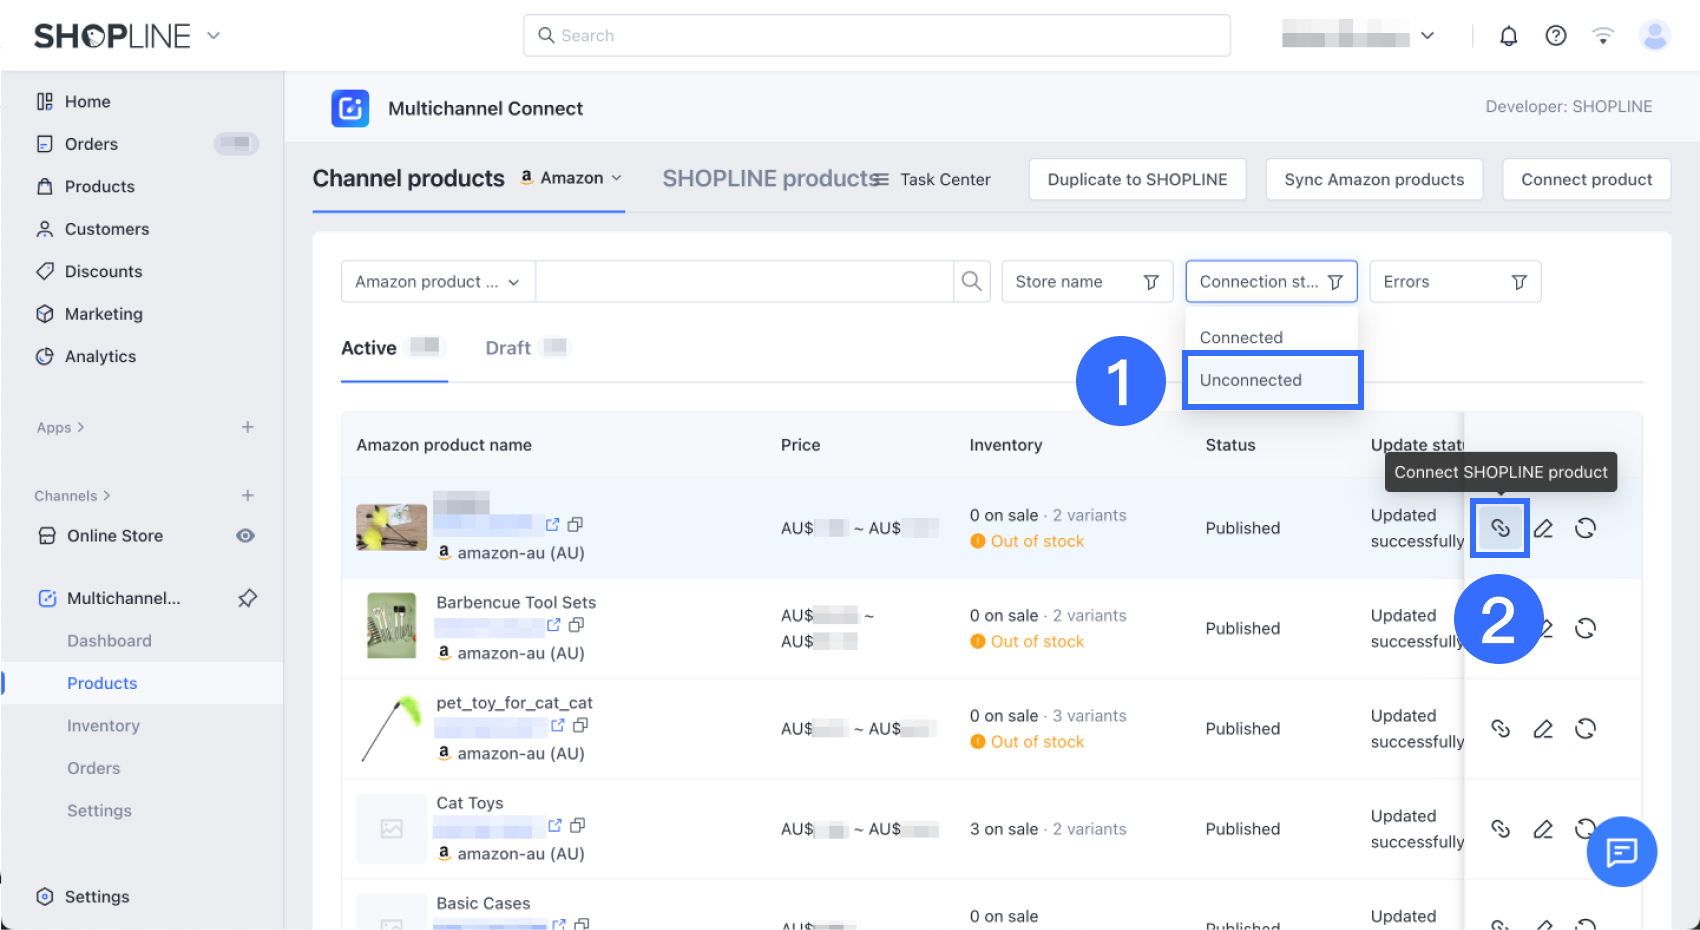Expand the Channels section
This screenshot has height=930, width=1700.
click(x=72, y=495)
